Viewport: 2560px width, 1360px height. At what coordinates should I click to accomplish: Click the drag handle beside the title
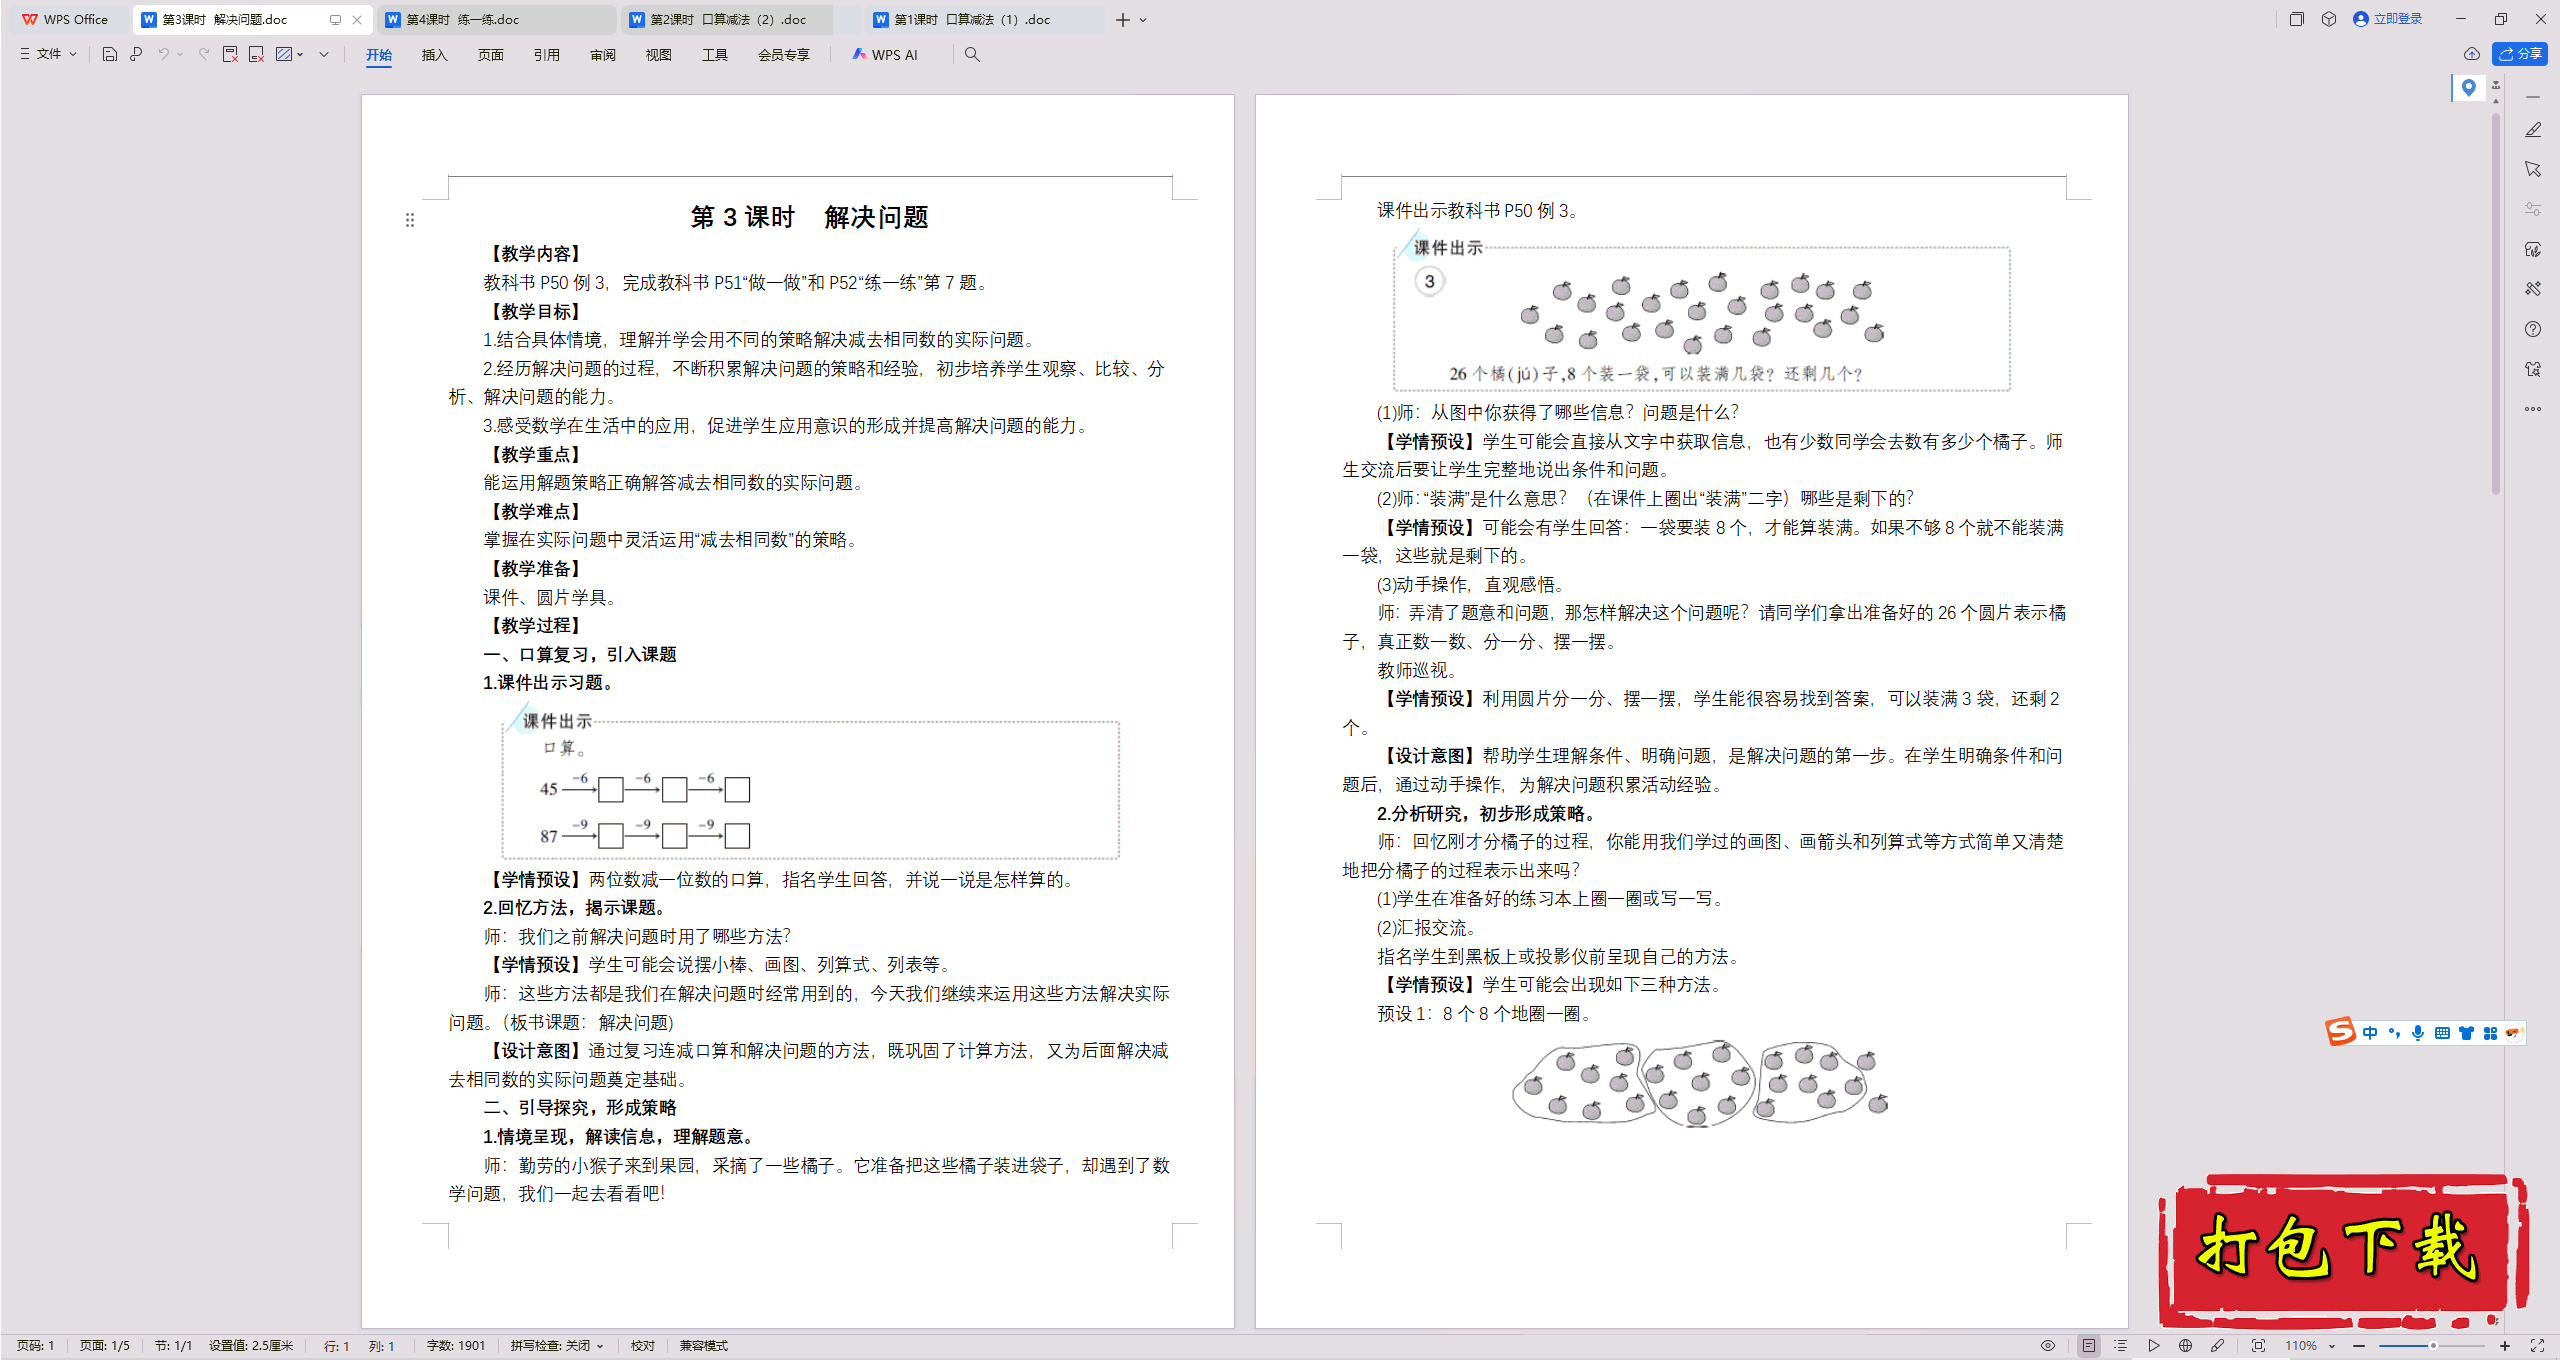[x=410, y=220]
